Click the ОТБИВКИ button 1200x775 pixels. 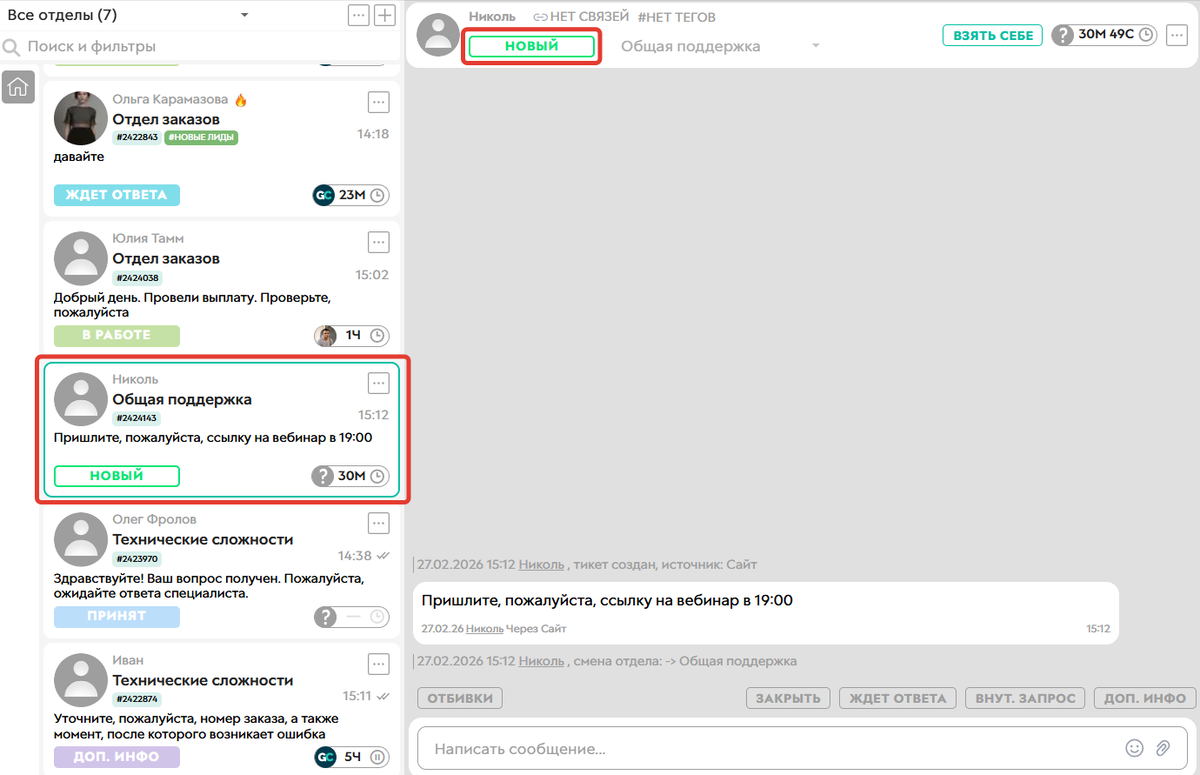(x=460, y=699)
